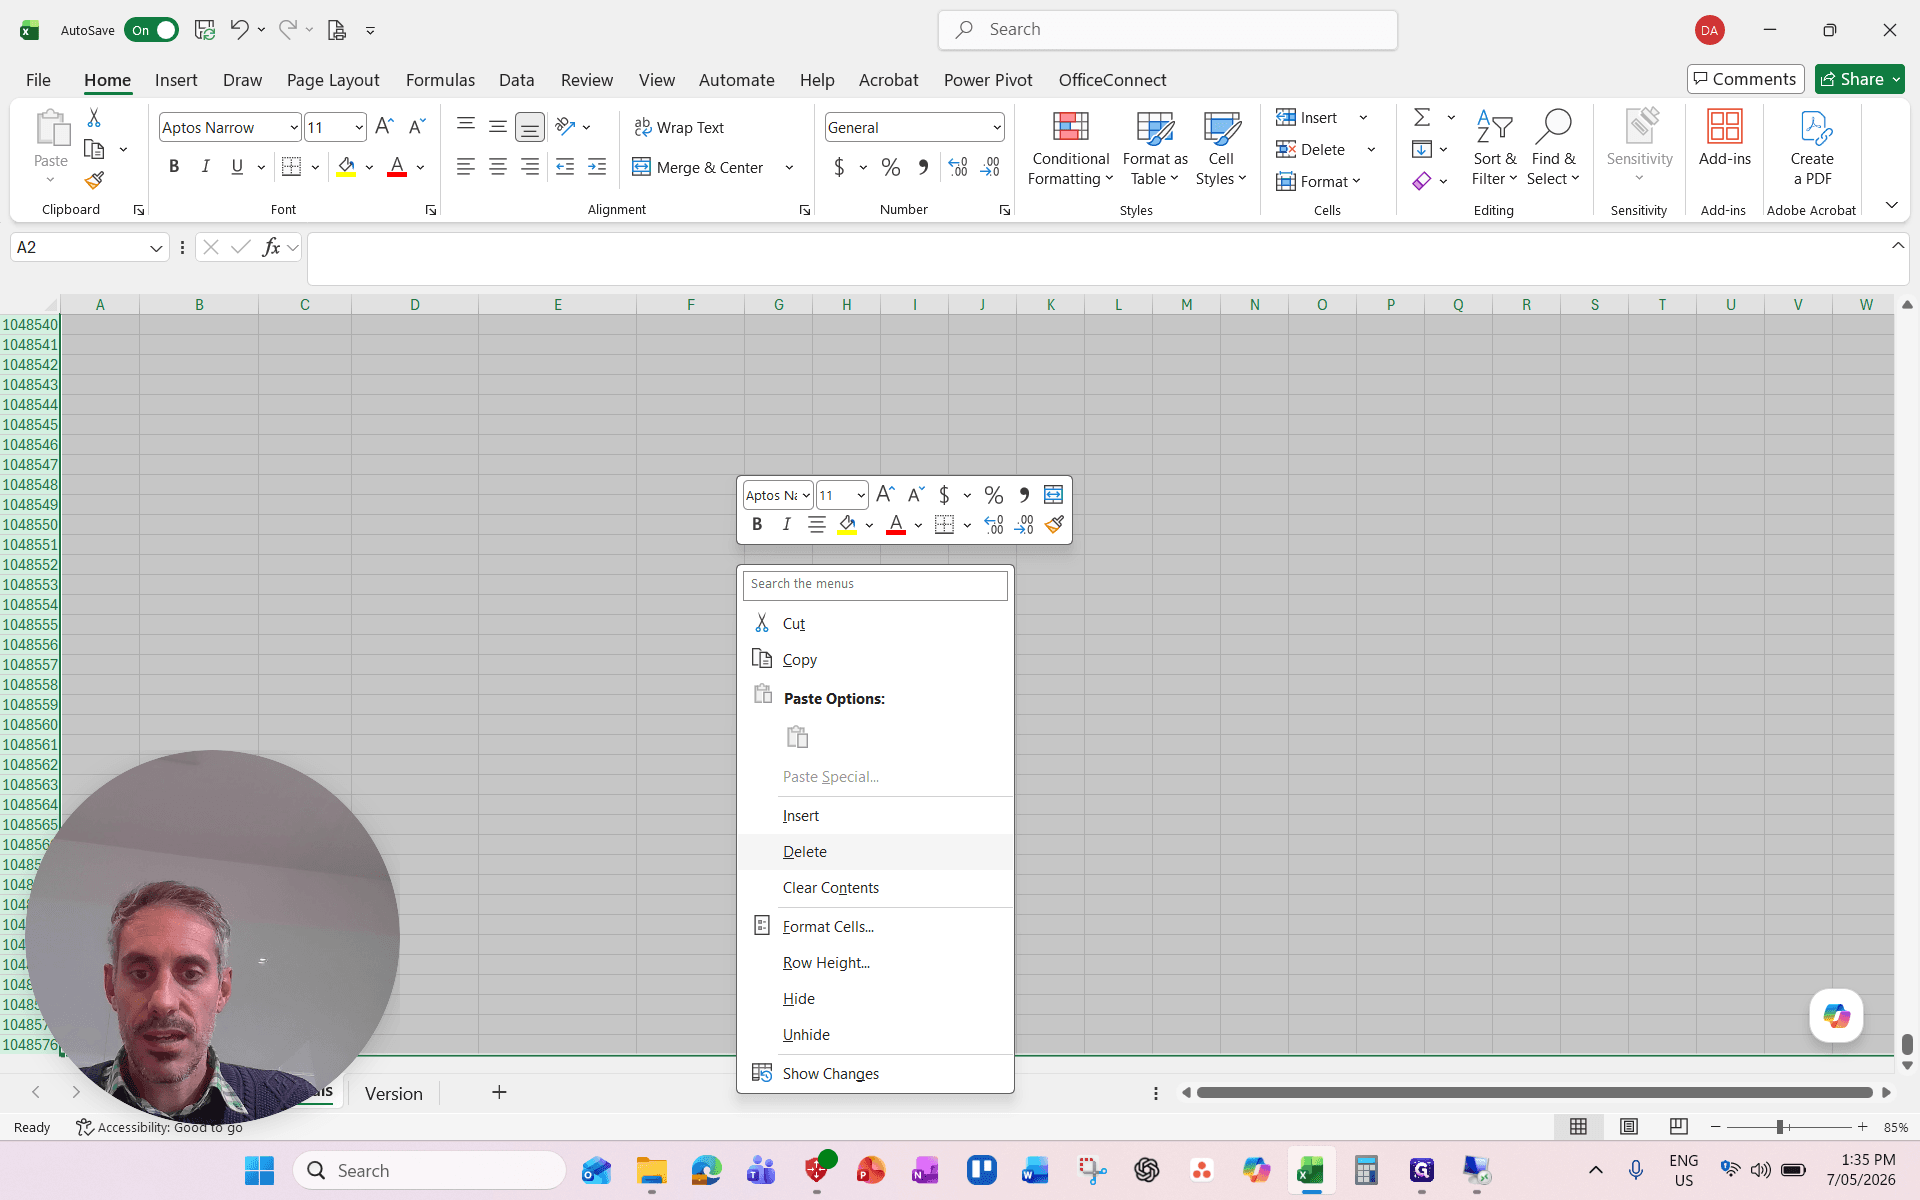Toggle bottom align in Alignment group
1920x1200 pixels.
point(530,127)
